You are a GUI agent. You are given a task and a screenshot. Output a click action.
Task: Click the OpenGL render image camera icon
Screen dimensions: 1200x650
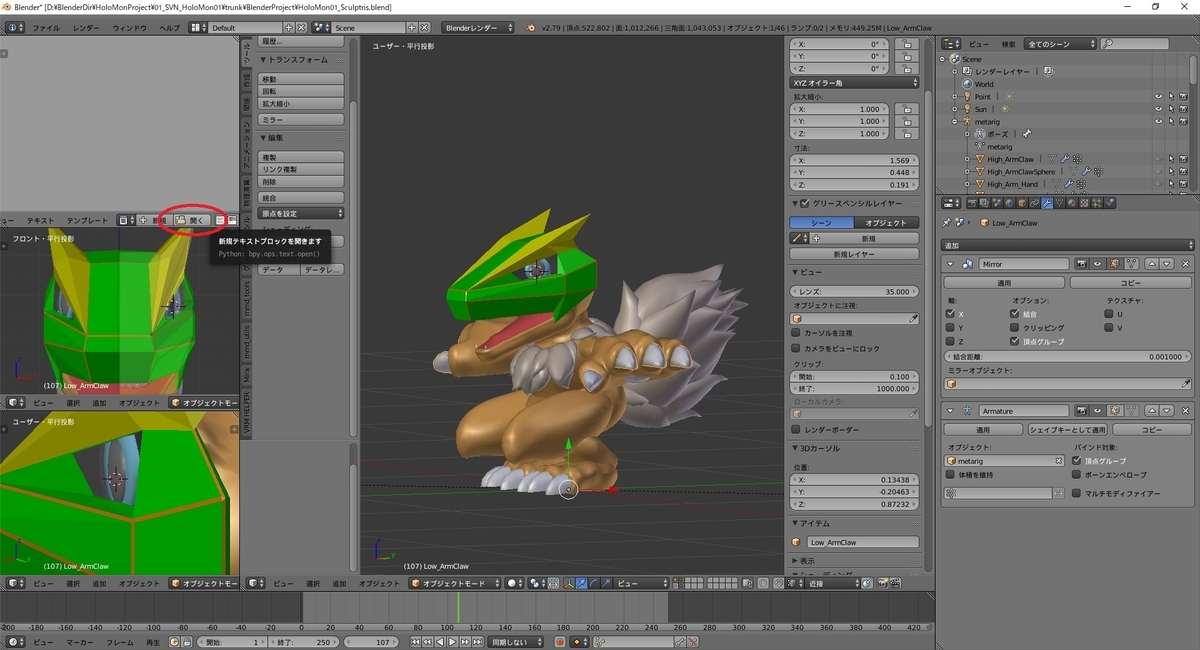point(883,583)
